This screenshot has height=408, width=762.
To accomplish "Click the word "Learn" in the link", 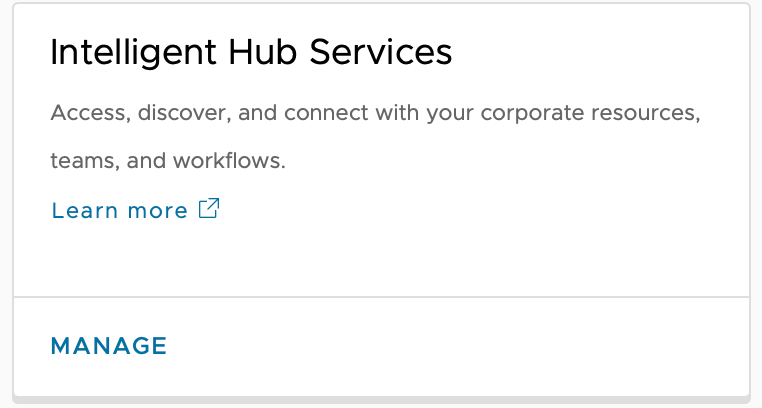I will pos(79,211).
